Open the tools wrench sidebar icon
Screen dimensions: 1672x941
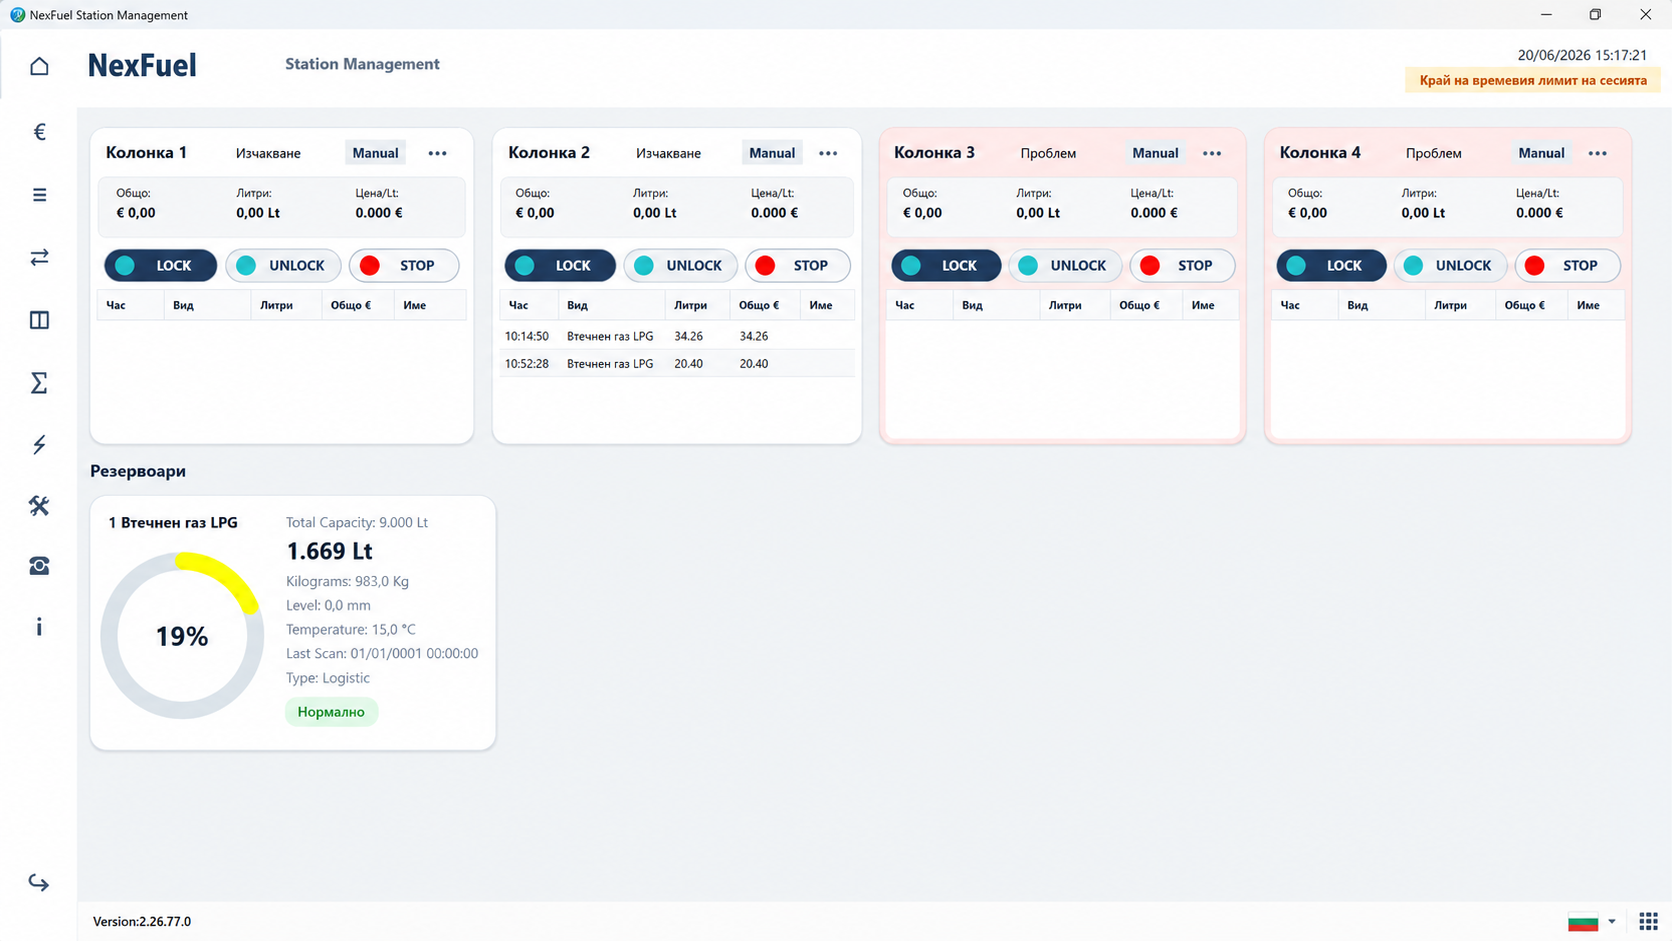pyautogui.click(x=39, y=506)
